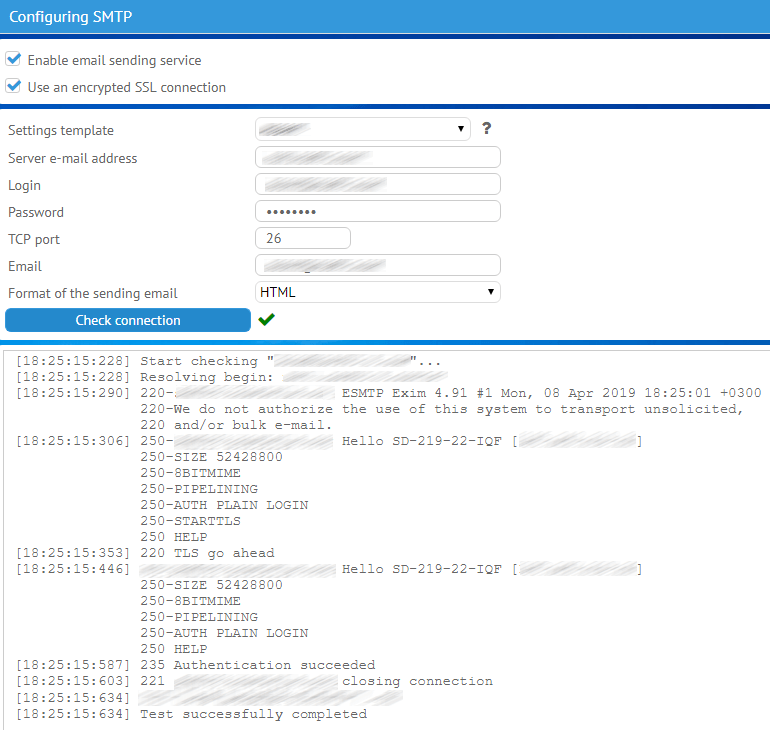
Task: Focus the Server e-mail address field
Action: pos(377,157)
